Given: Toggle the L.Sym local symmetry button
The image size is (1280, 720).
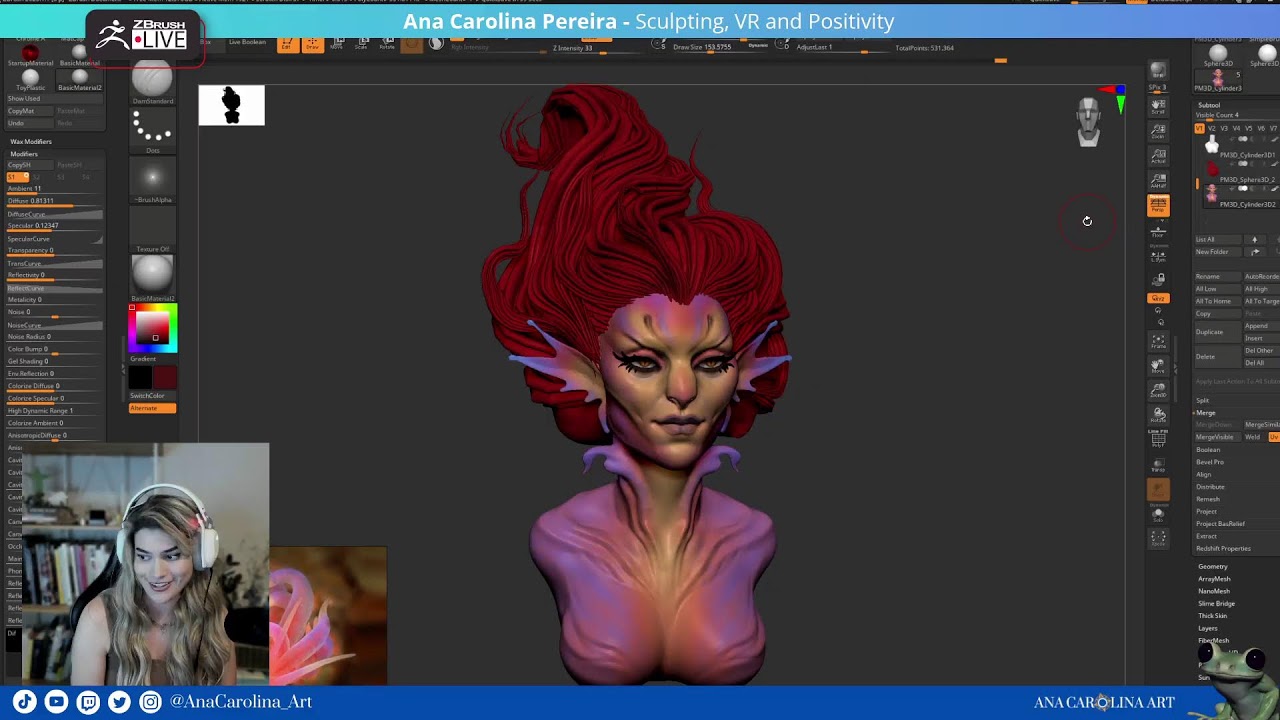Looking at the screenshot, I should tap(1158, 255).
